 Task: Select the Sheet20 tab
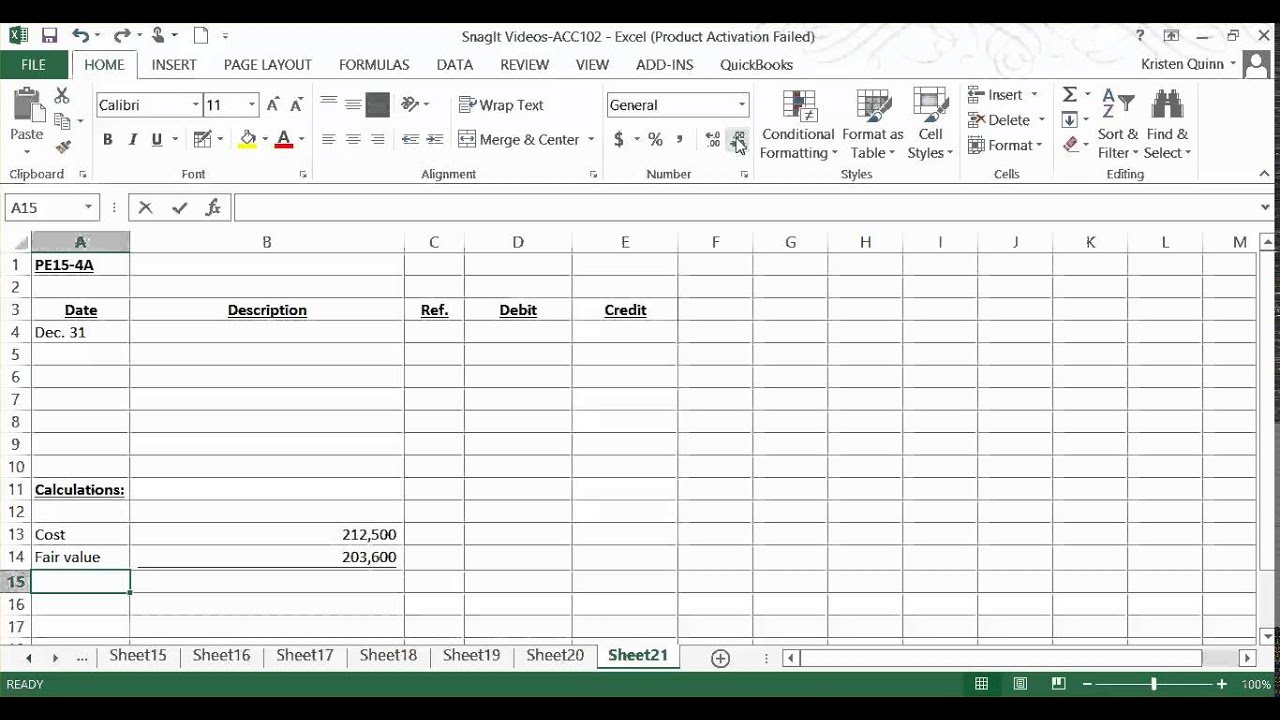555,655
